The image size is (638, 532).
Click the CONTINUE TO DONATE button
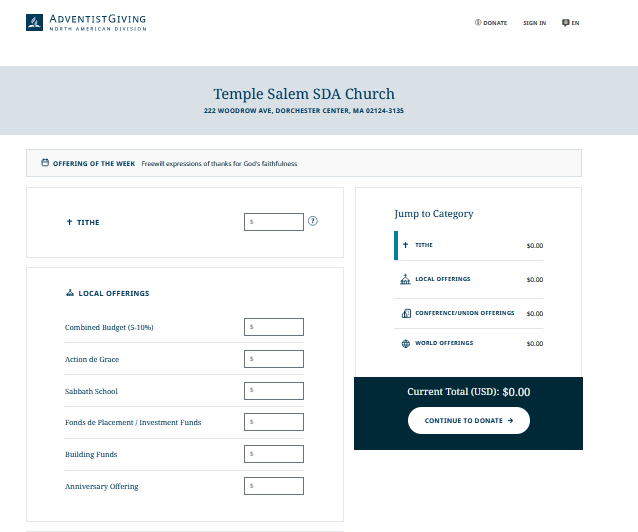coord(469,420)
